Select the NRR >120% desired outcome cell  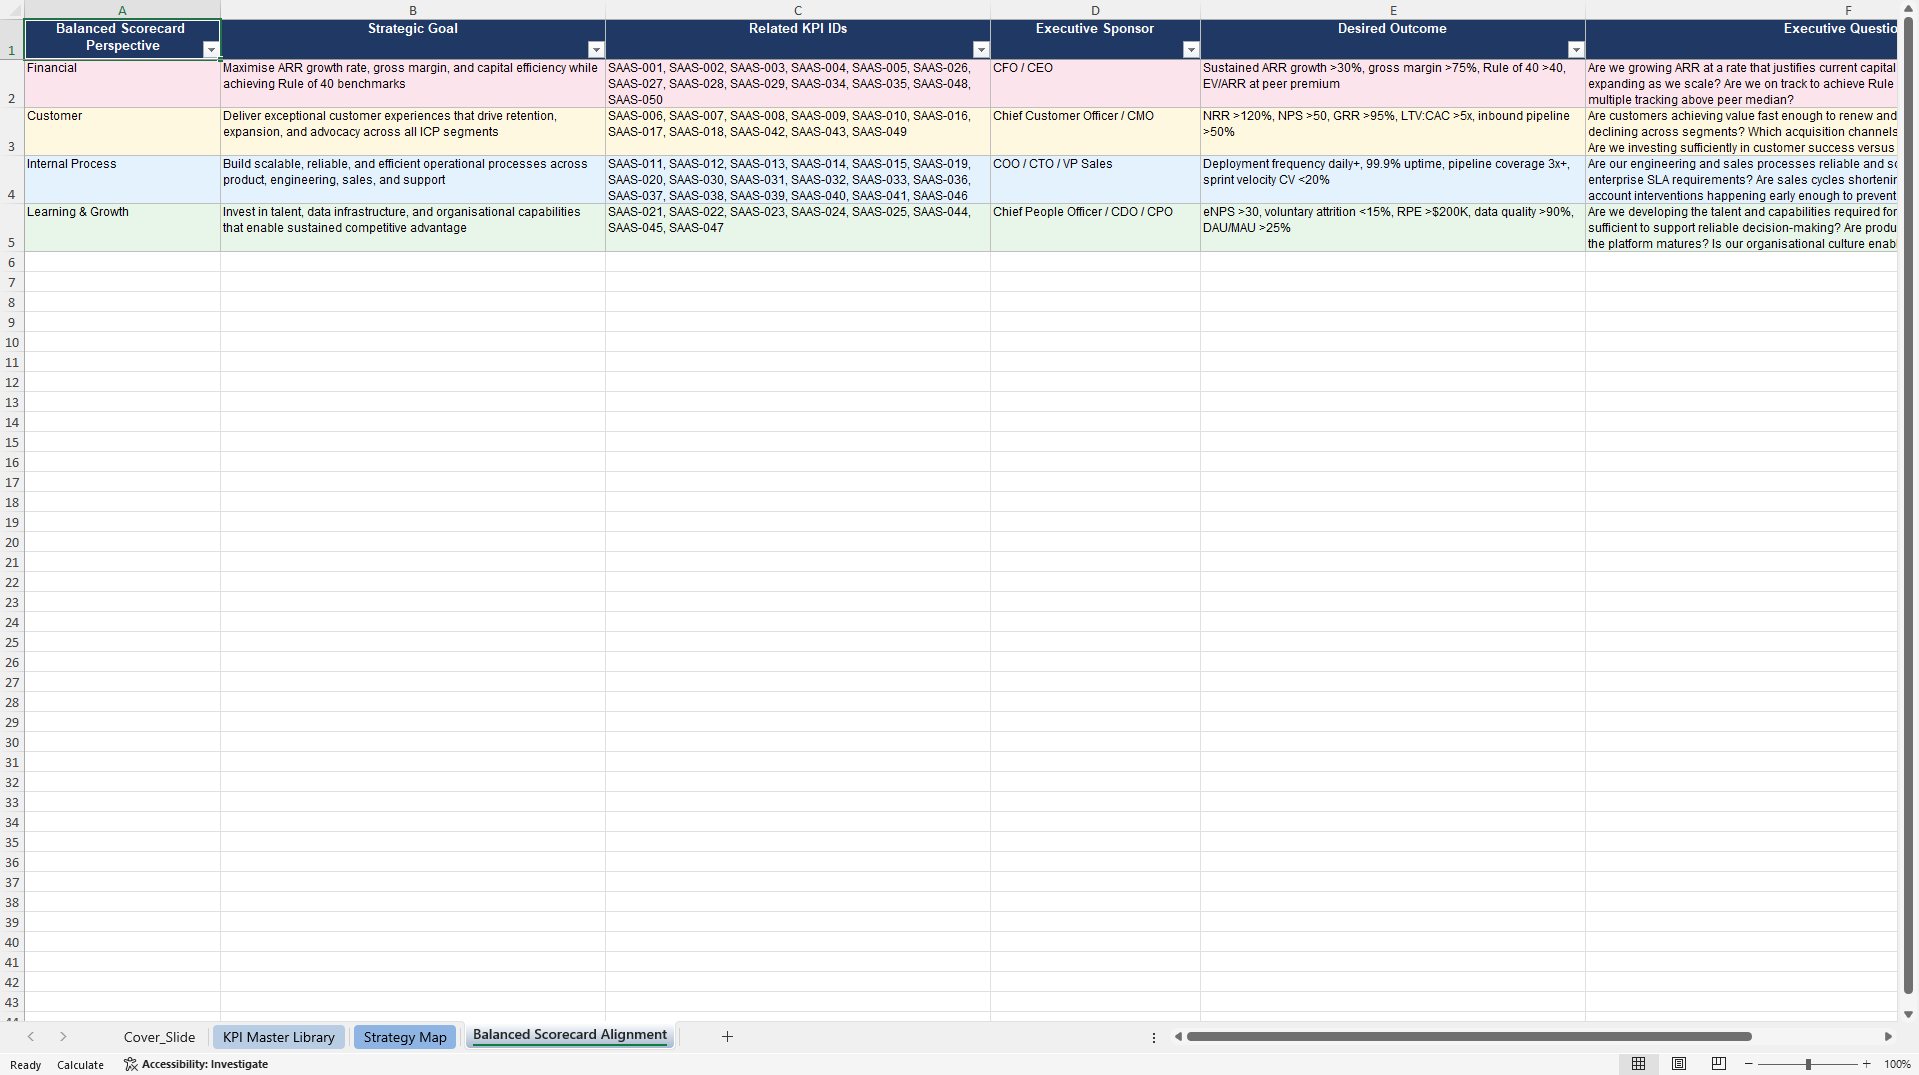(x=1393, y=132)
